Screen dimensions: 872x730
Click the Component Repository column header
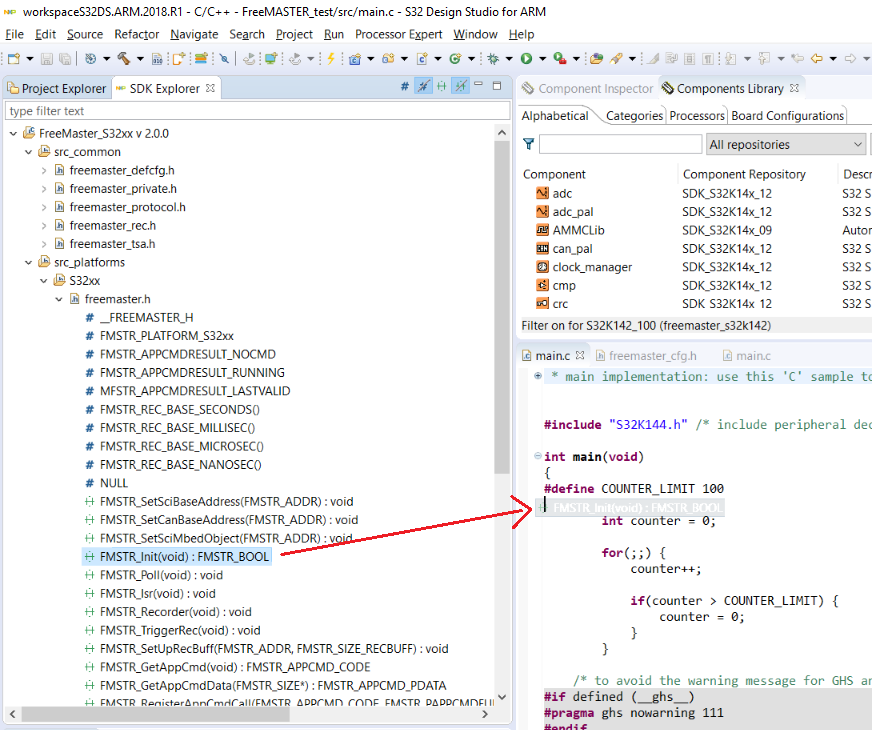(744, 174)
